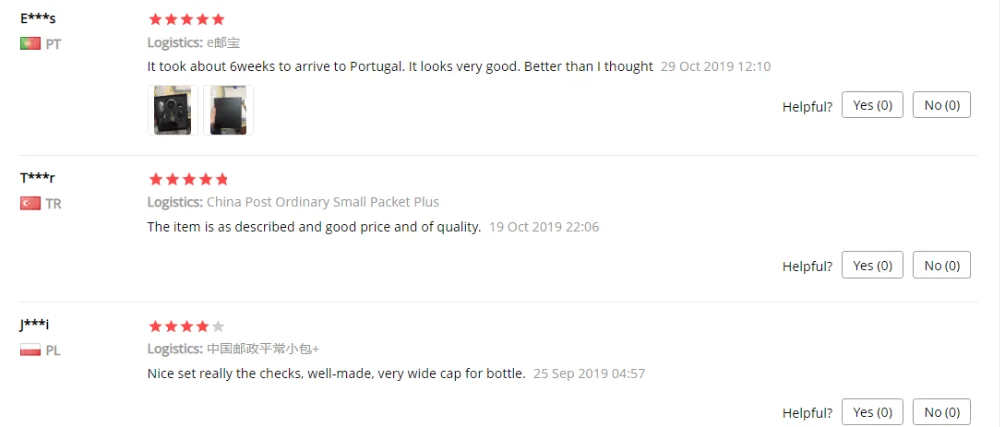This screenshot has height=427, width=1000.
Task: Click the grey empty star in J***i review
Action: point(218,326)
